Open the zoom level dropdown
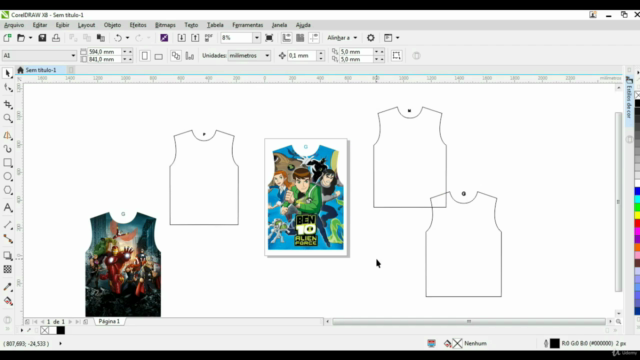This screenshot has width=640, height=360. [x=256, y=38]
